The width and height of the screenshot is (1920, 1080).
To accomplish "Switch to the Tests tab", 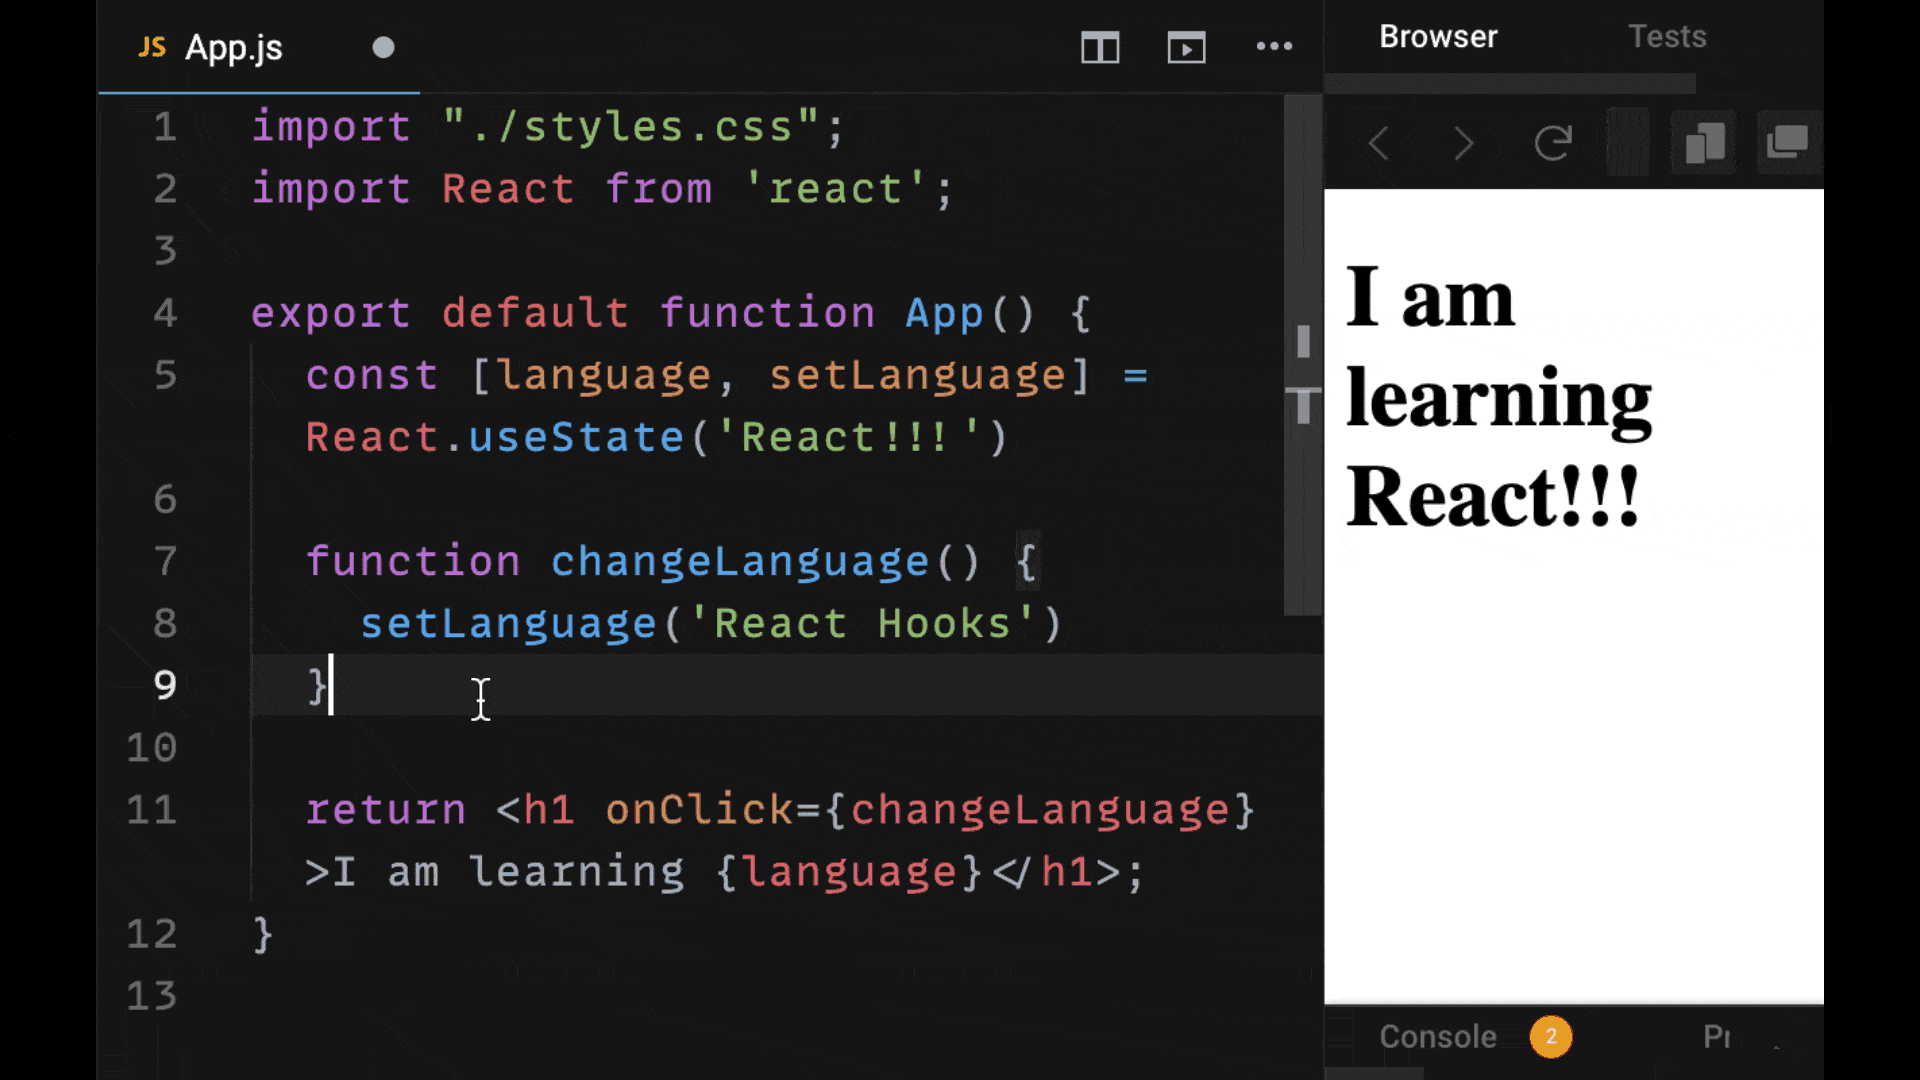I will pos(1667,37).
